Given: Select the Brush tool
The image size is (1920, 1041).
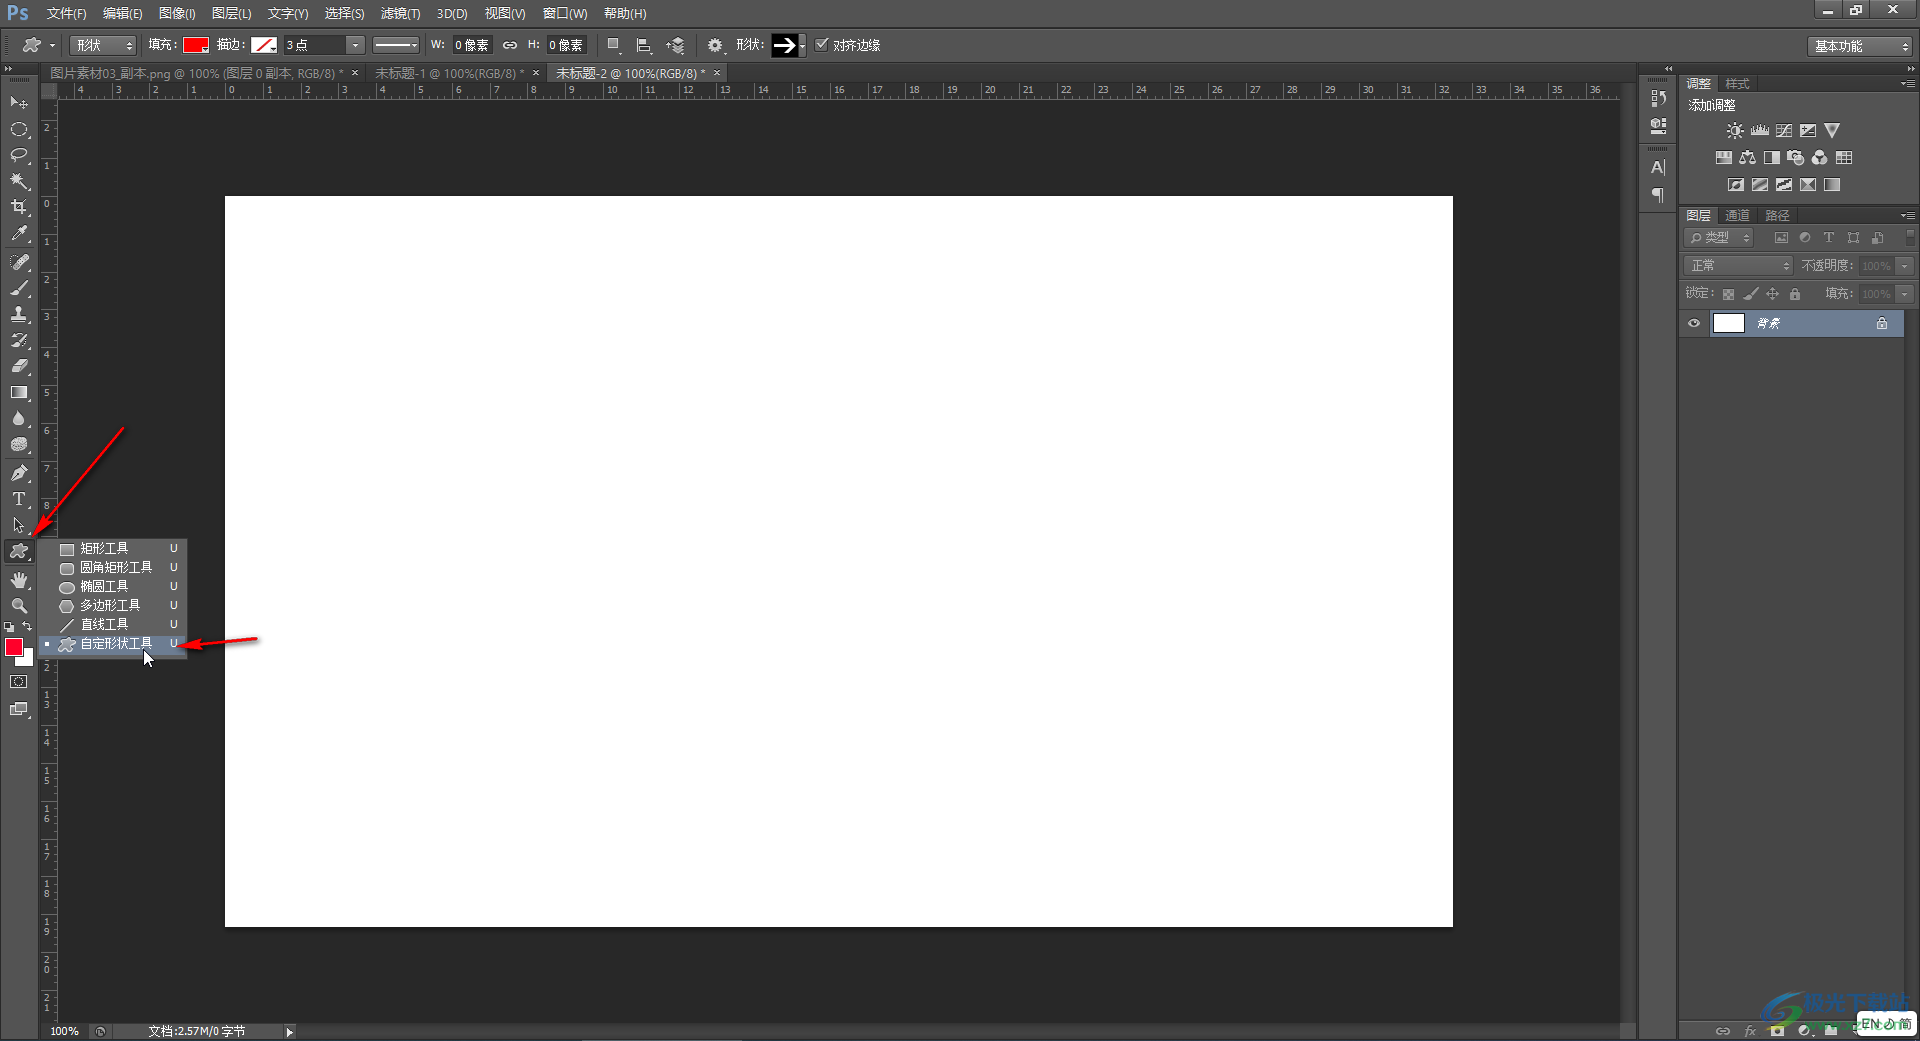Looking at the screenshot, I should (19, 288).
